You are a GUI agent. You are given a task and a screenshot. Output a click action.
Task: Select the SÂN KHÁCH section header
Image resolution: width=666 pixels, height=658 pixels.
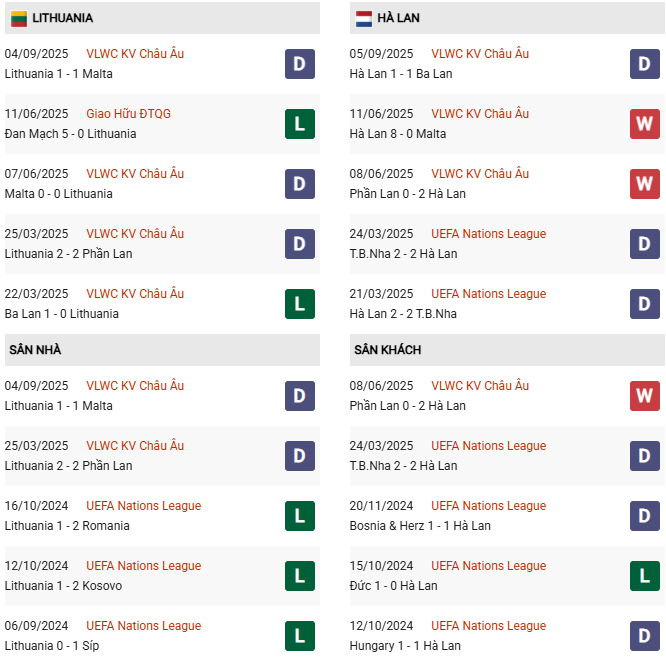coord(387,350)
